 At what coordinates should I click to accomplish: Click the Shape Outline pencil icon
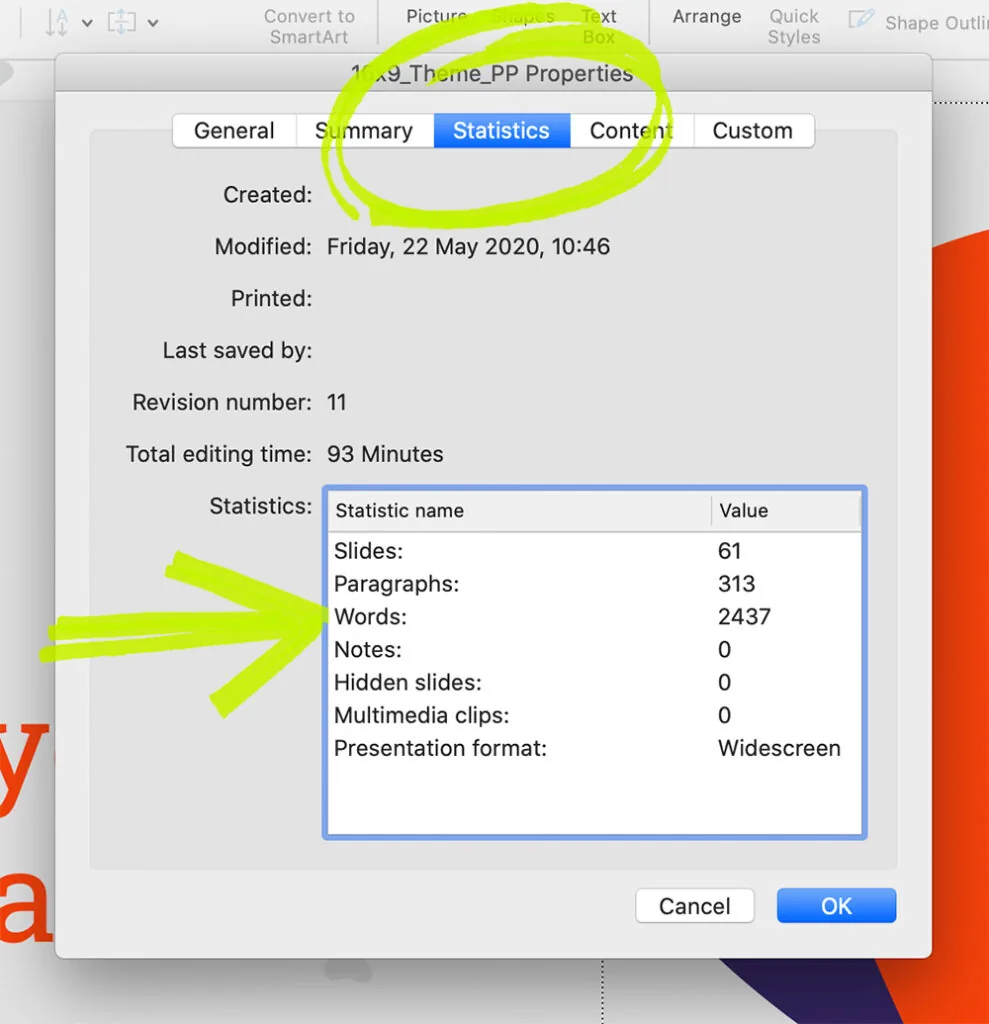click(860, 20)
